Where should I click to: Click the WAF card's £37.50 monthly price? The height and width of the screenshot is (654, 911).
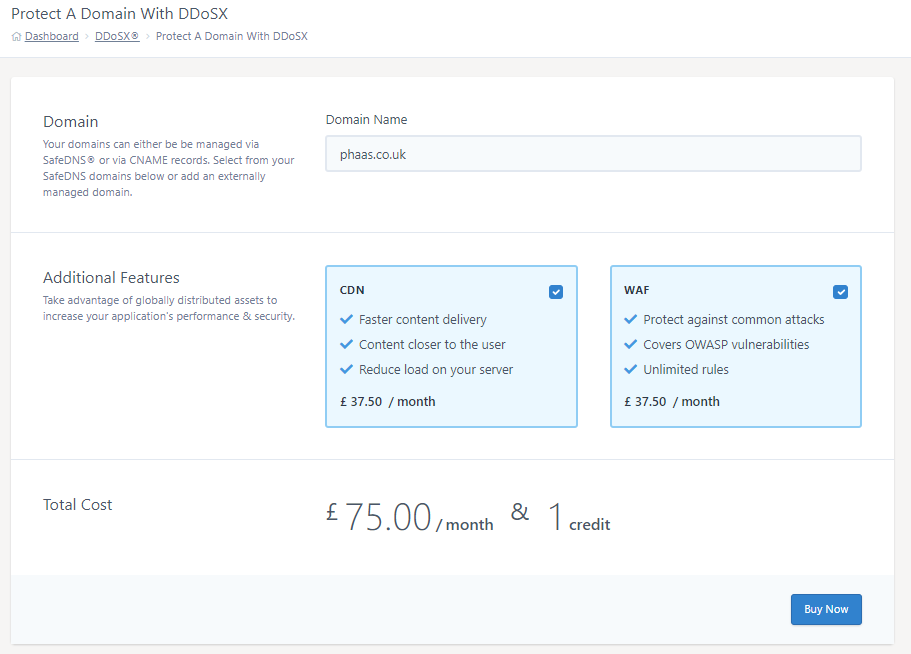[671, 402]
